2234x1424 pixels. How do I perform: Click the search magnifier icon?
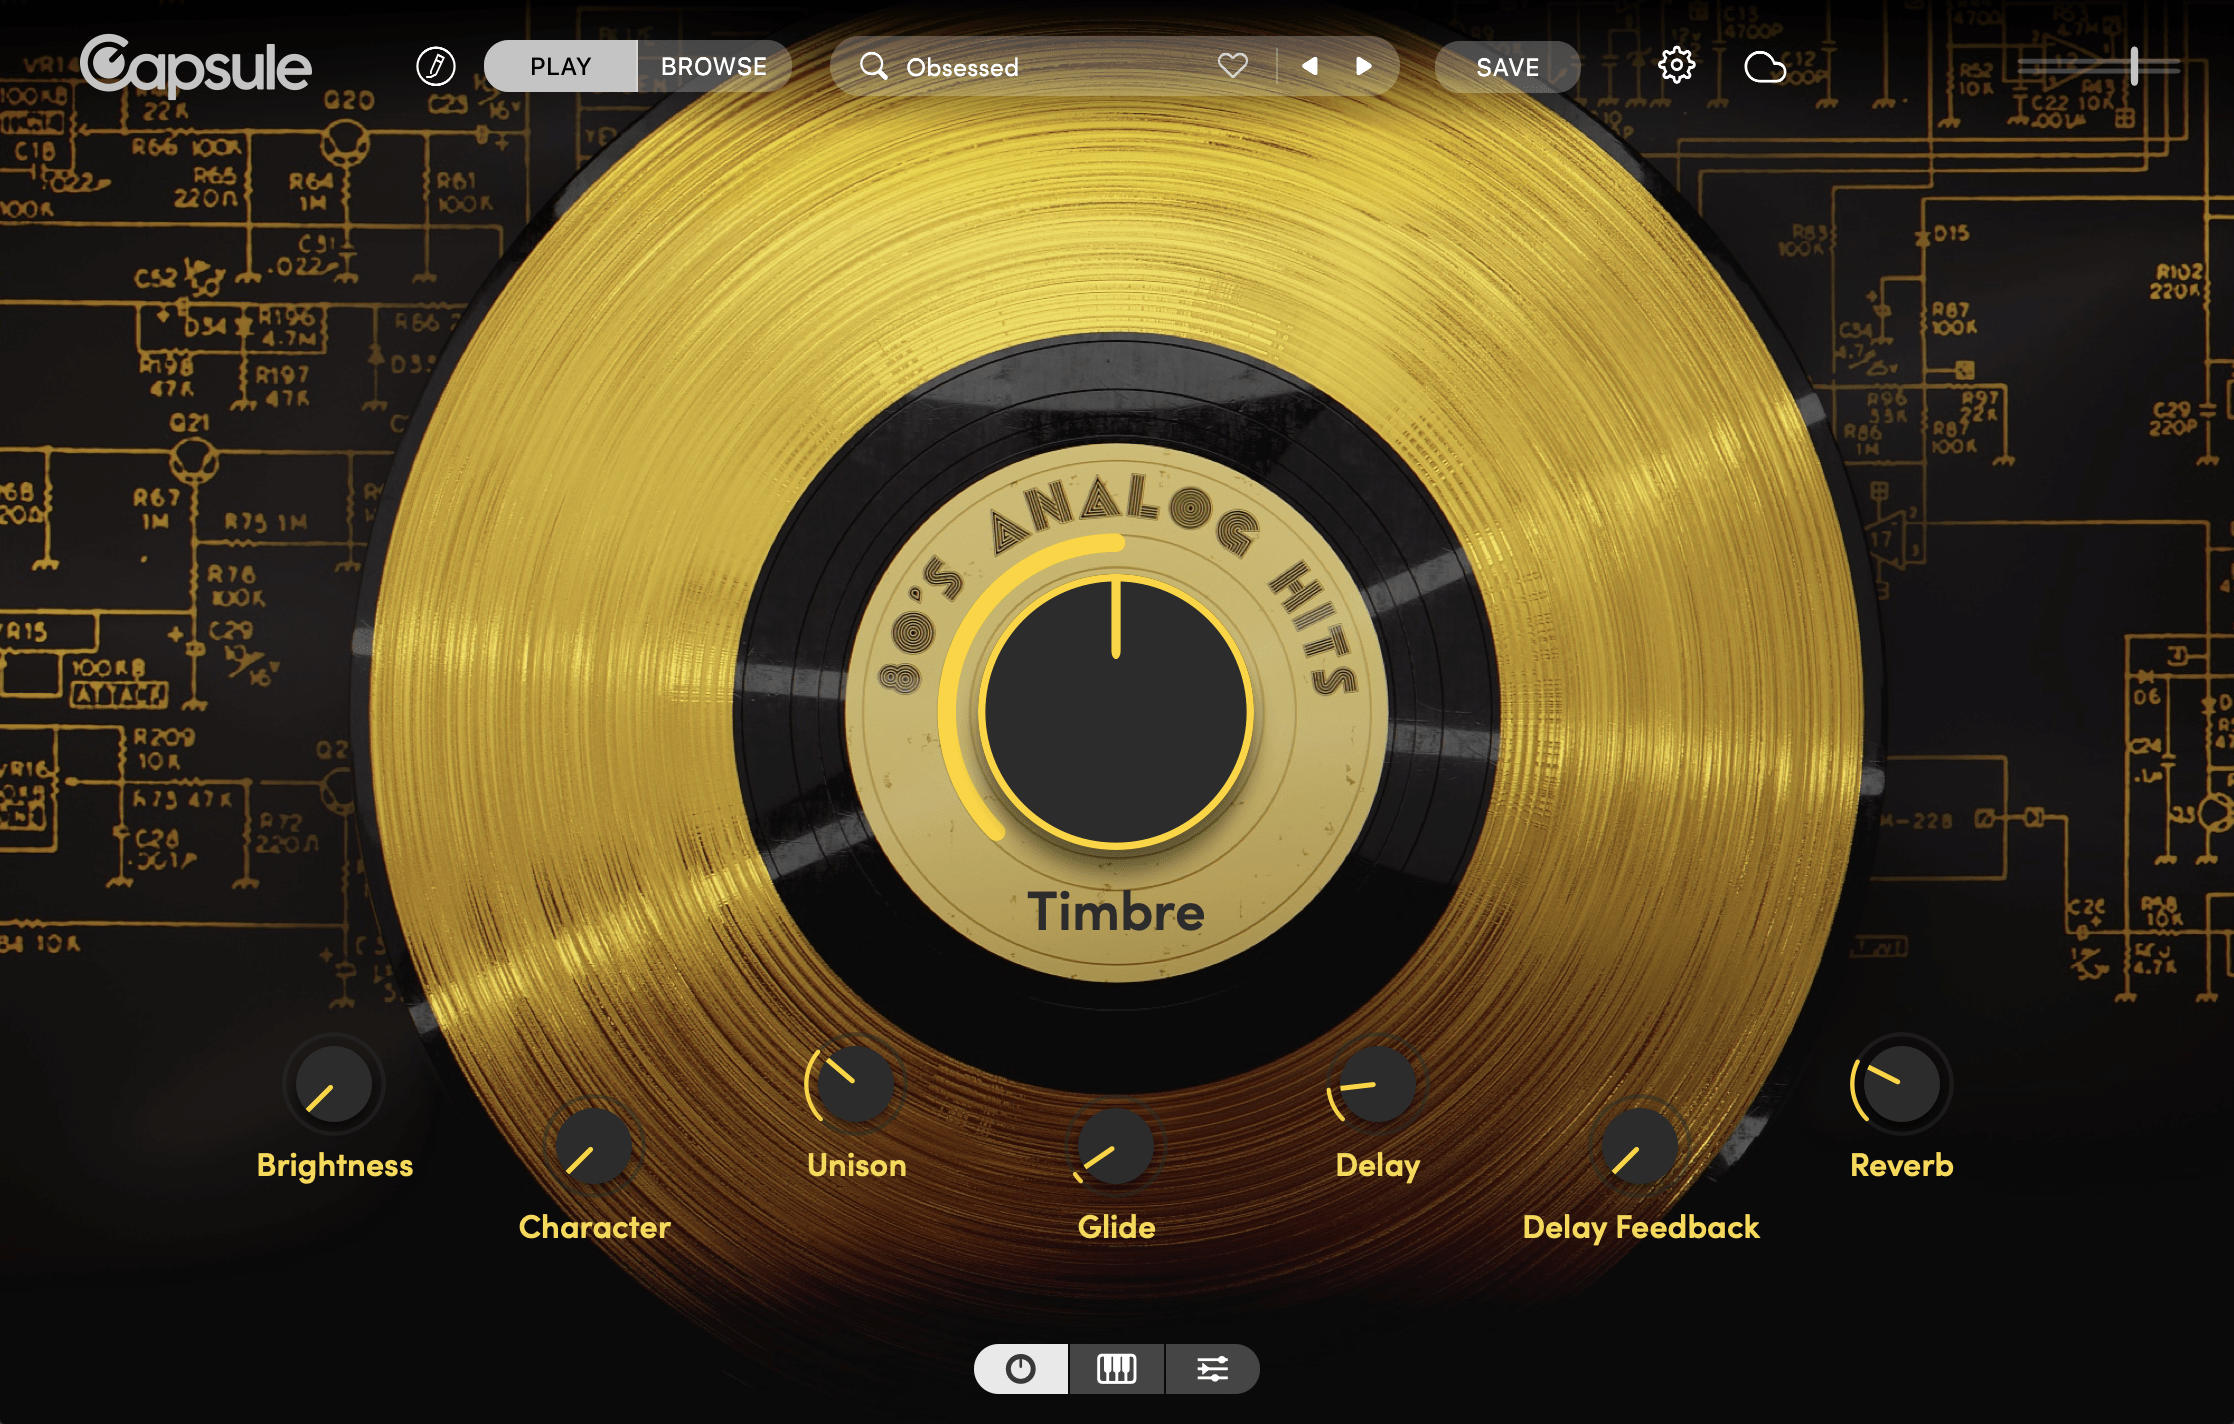[873, 67]
